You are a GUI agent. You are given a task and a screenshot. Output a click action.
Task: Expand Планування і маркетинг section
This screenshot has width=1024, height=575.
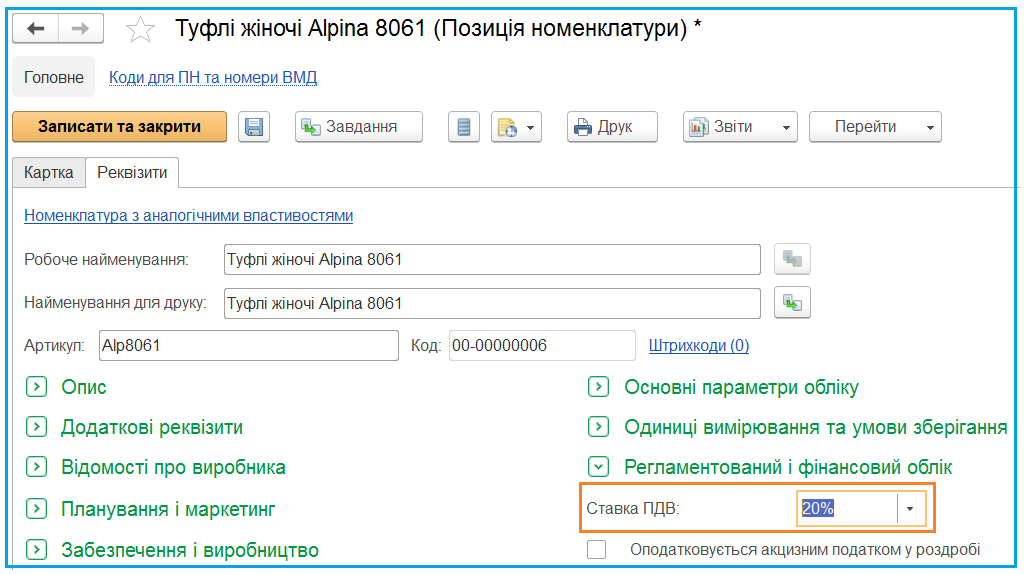pos(37,509)
